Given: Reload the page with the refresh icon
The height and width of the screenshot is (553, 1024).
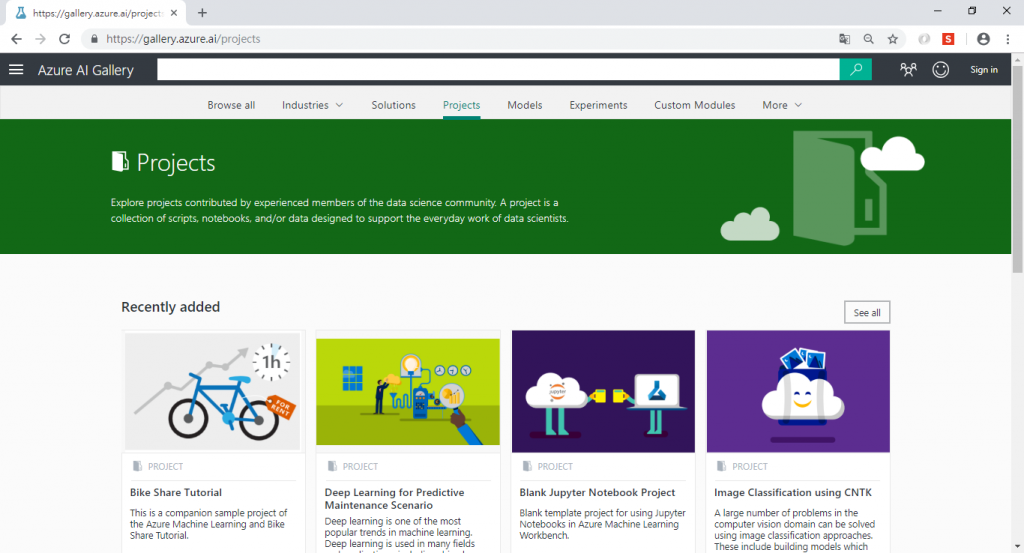Looking at the screenshot, I should [x=64, y=39].
